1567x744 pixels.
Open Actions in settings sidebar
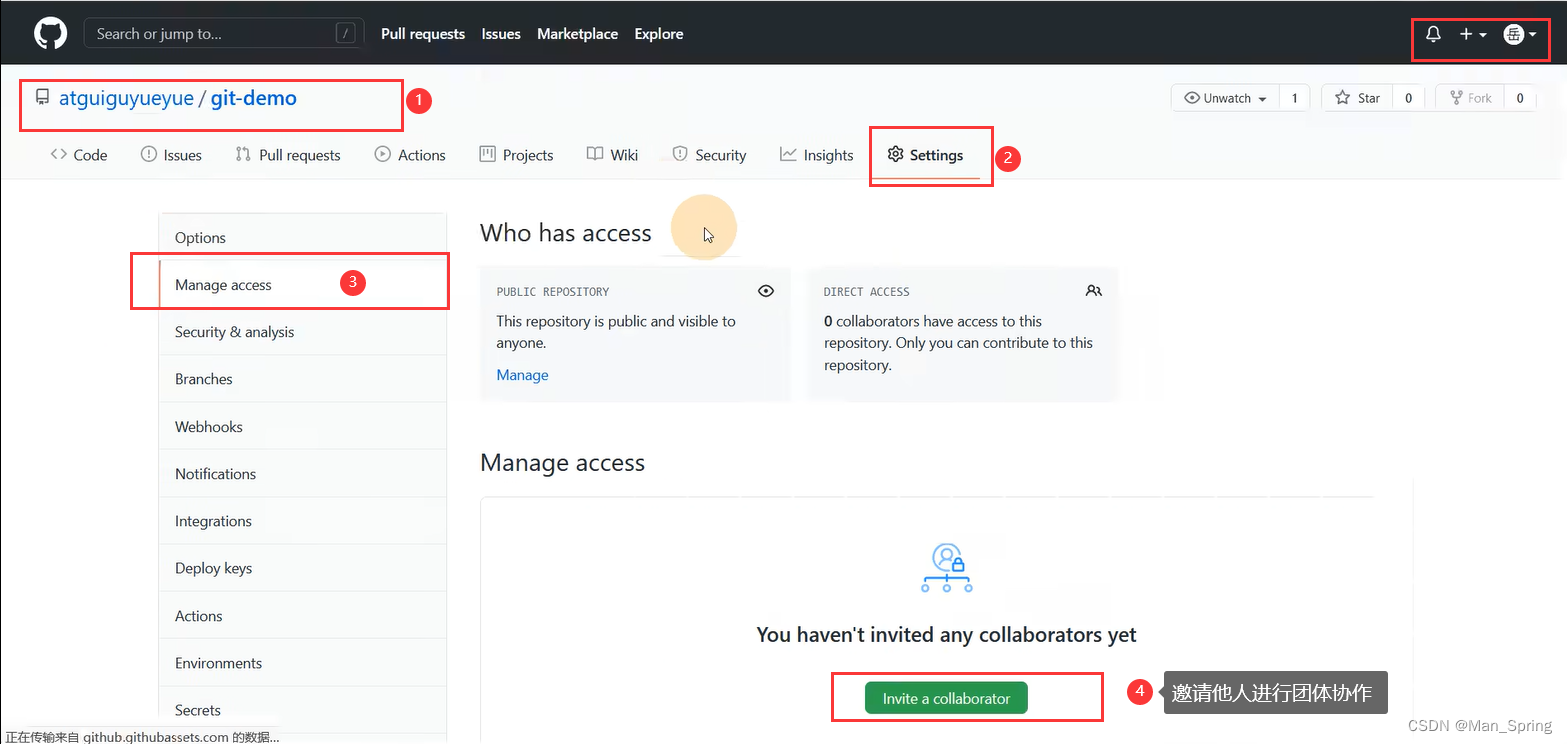(x=303, y=616)
